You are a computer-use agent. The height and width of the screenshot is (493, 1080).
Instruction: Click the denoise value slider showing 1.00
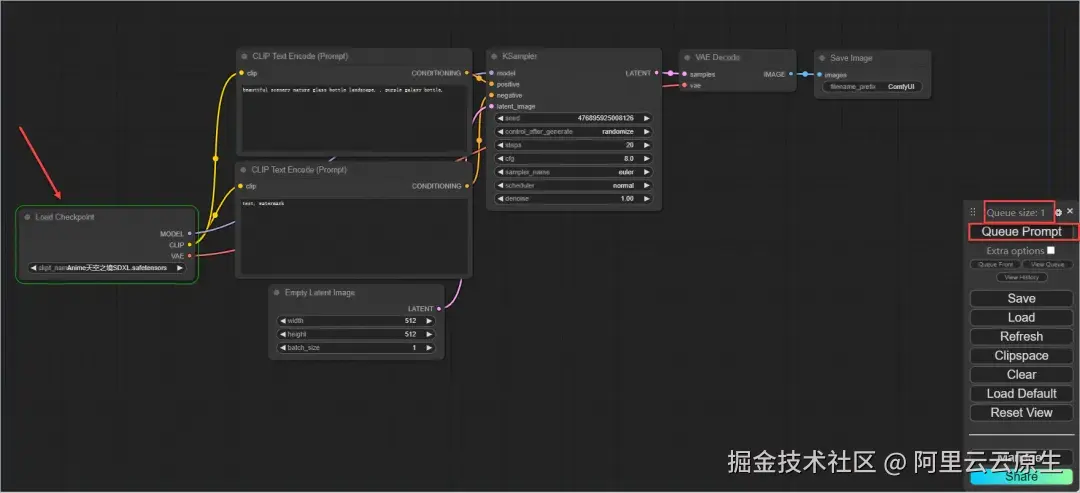coord(573,198)
